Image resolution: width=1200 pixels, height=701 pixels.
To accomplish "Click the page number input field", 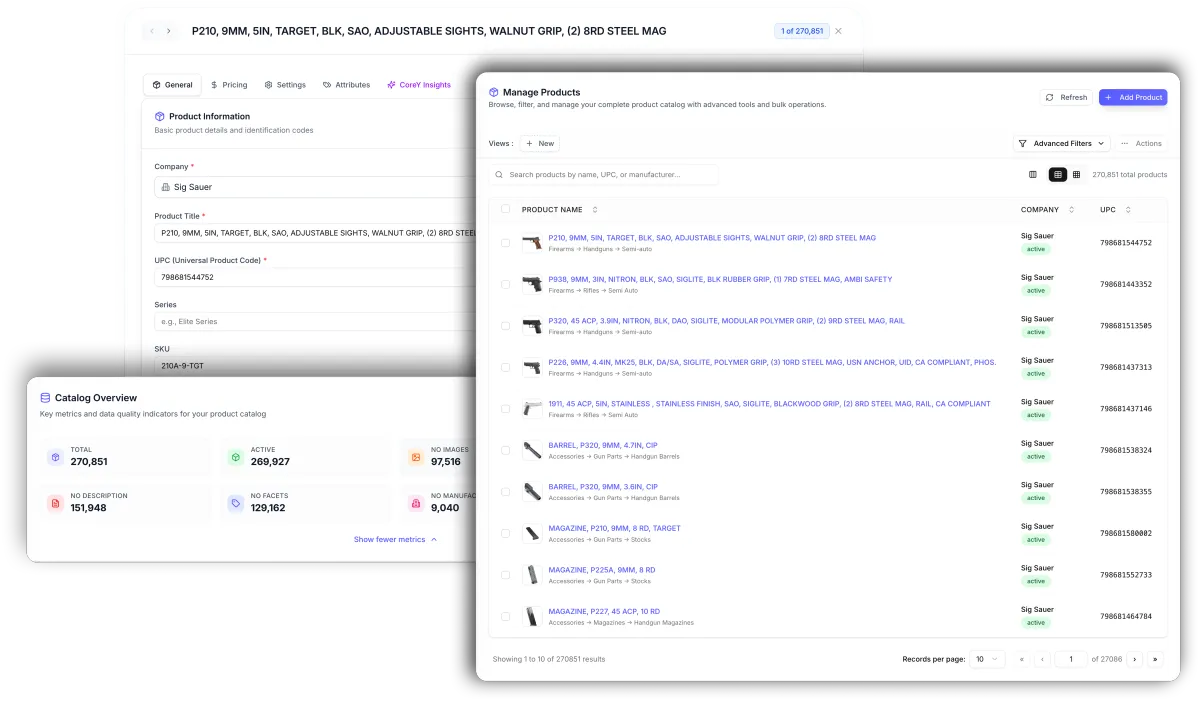I will click(1071, 659).
